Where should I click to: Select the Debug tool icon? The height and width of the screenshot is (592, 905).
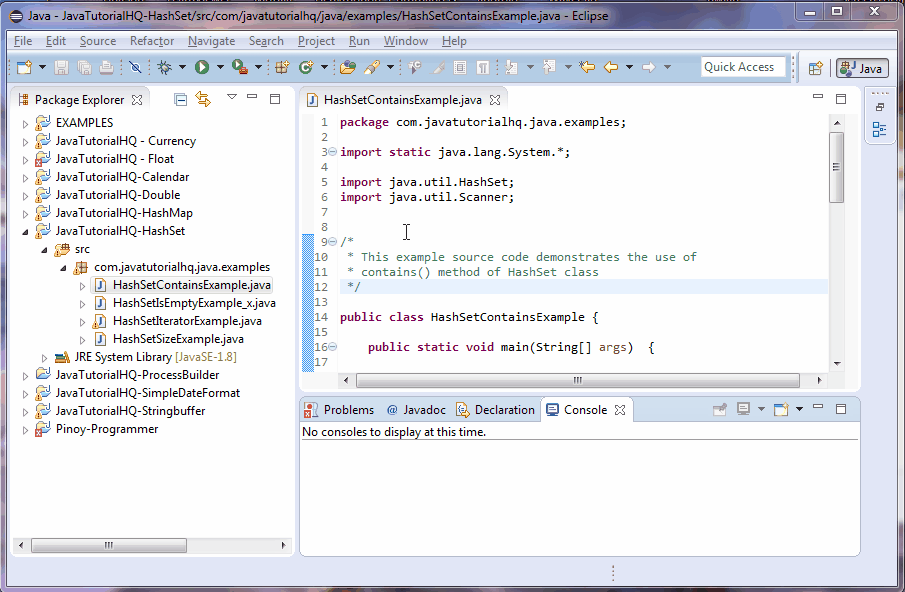click(163, 67)
